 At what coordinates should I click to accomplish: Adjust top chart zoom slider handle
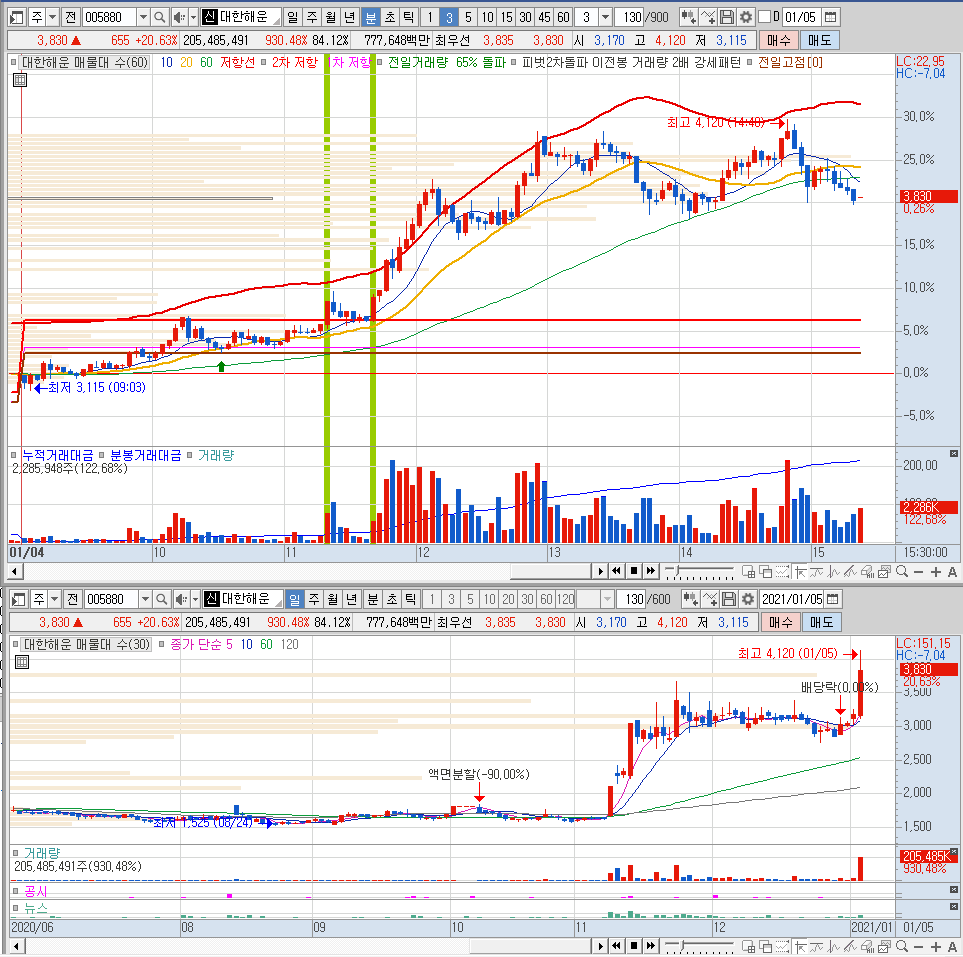(x=677, y=571)
